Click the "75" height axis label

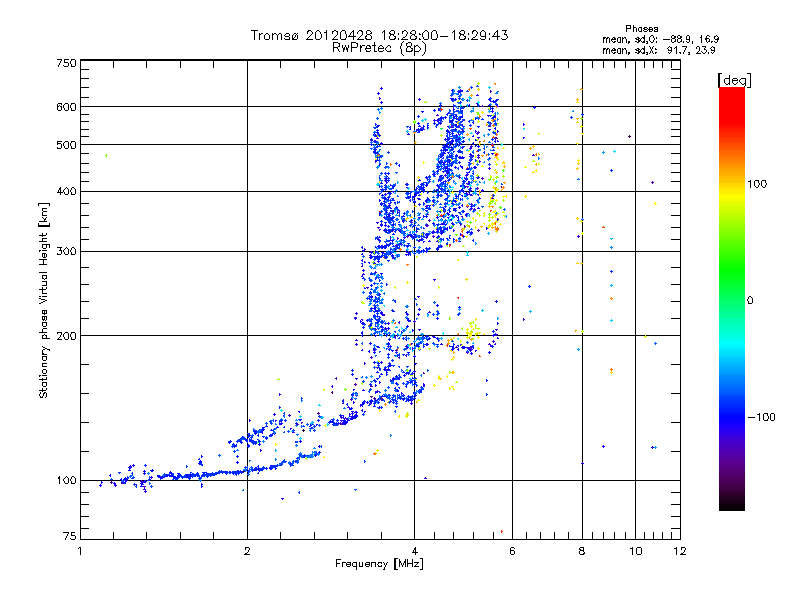coord(70,536)
